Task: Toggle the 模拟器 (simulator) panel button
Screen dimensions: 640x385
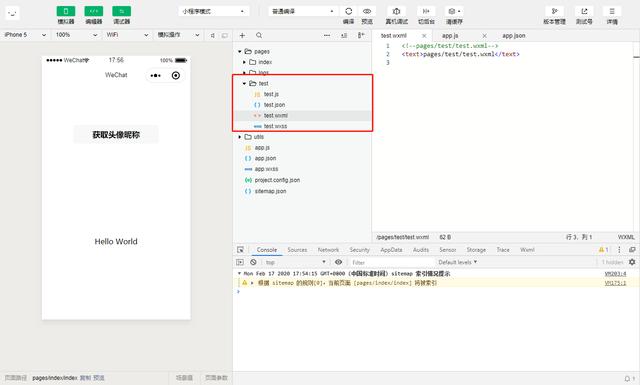Action: [x=66, y=11]
